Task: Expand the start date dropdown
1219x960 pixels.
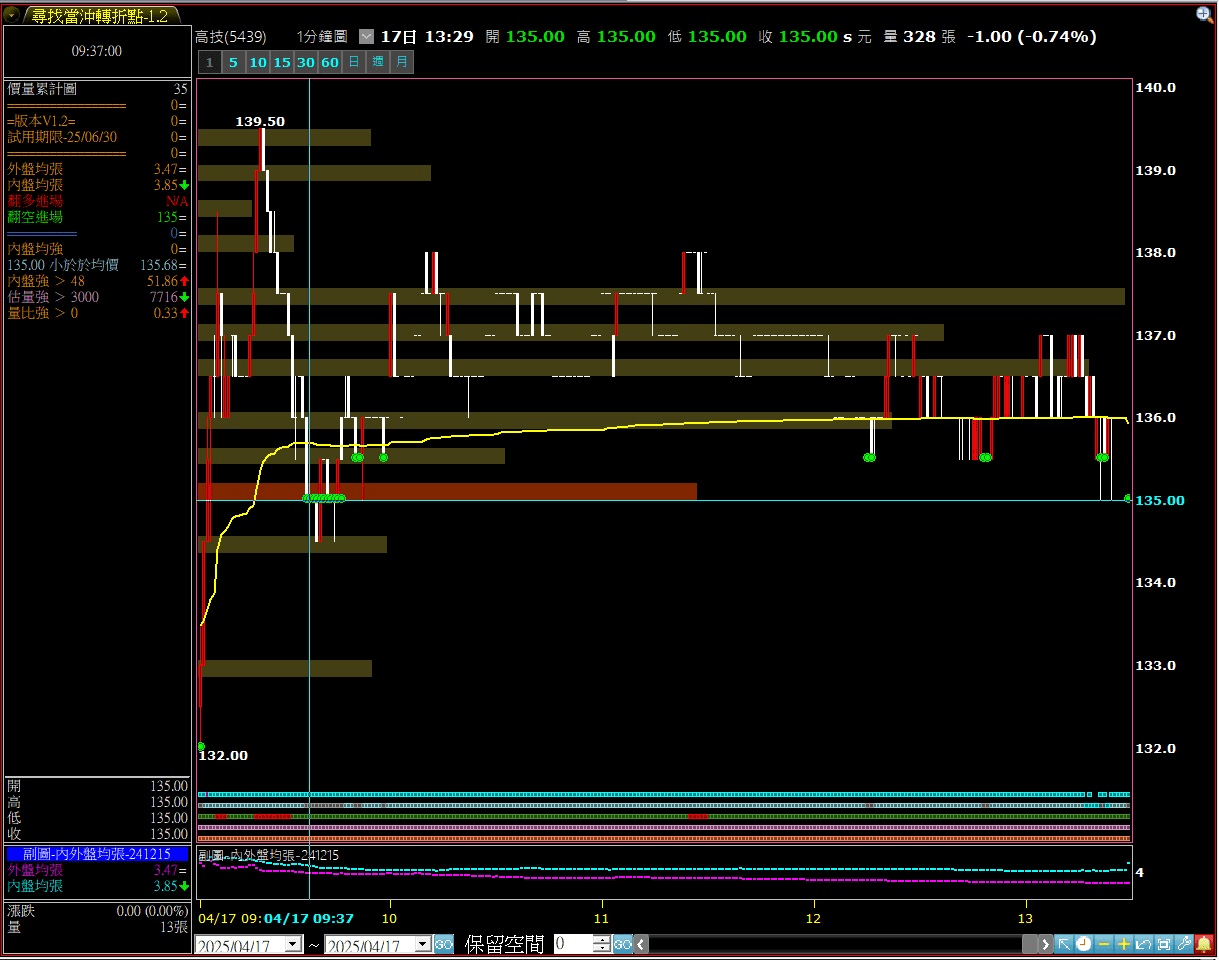Action: pos(293,944)
